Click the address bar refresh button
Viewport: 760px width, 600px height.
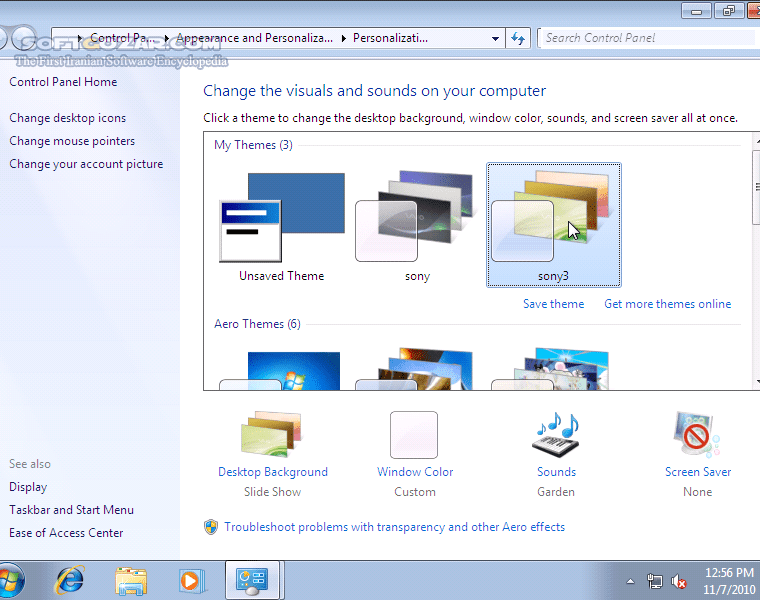pyautogui.click(x=518, y=38)
